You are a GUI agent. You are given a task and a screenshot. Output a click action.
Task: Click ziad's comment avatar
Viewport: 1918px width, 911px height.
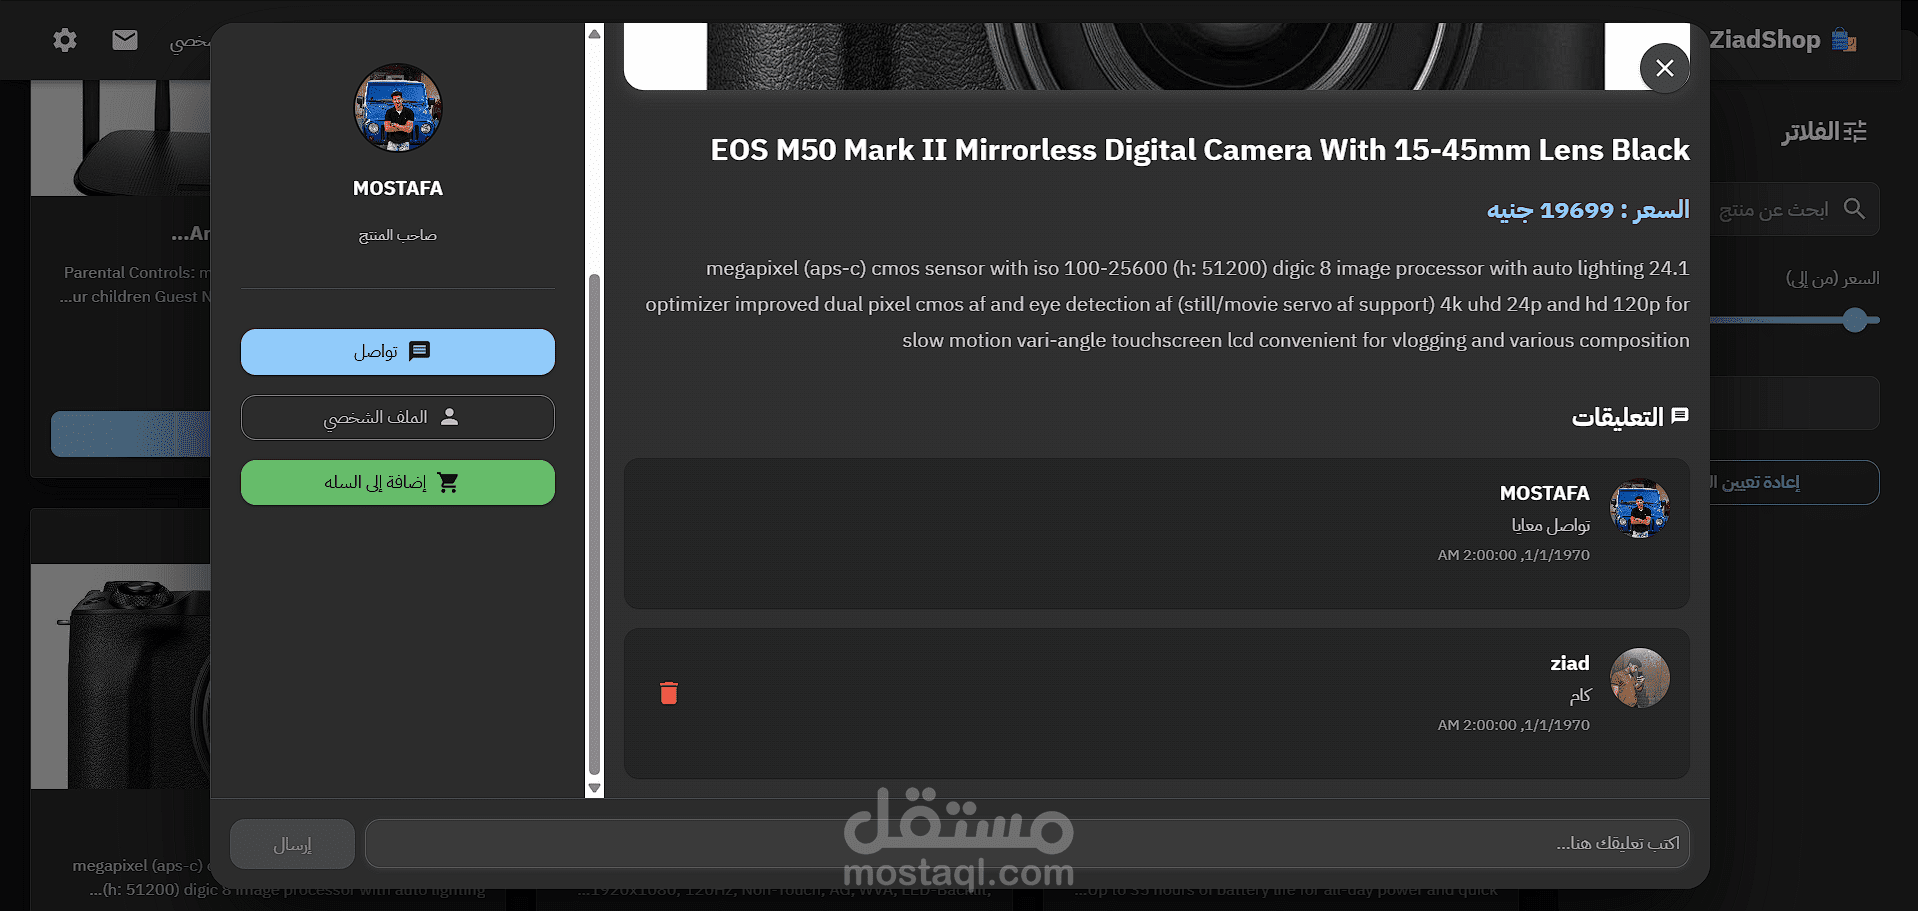(1640, 678)
